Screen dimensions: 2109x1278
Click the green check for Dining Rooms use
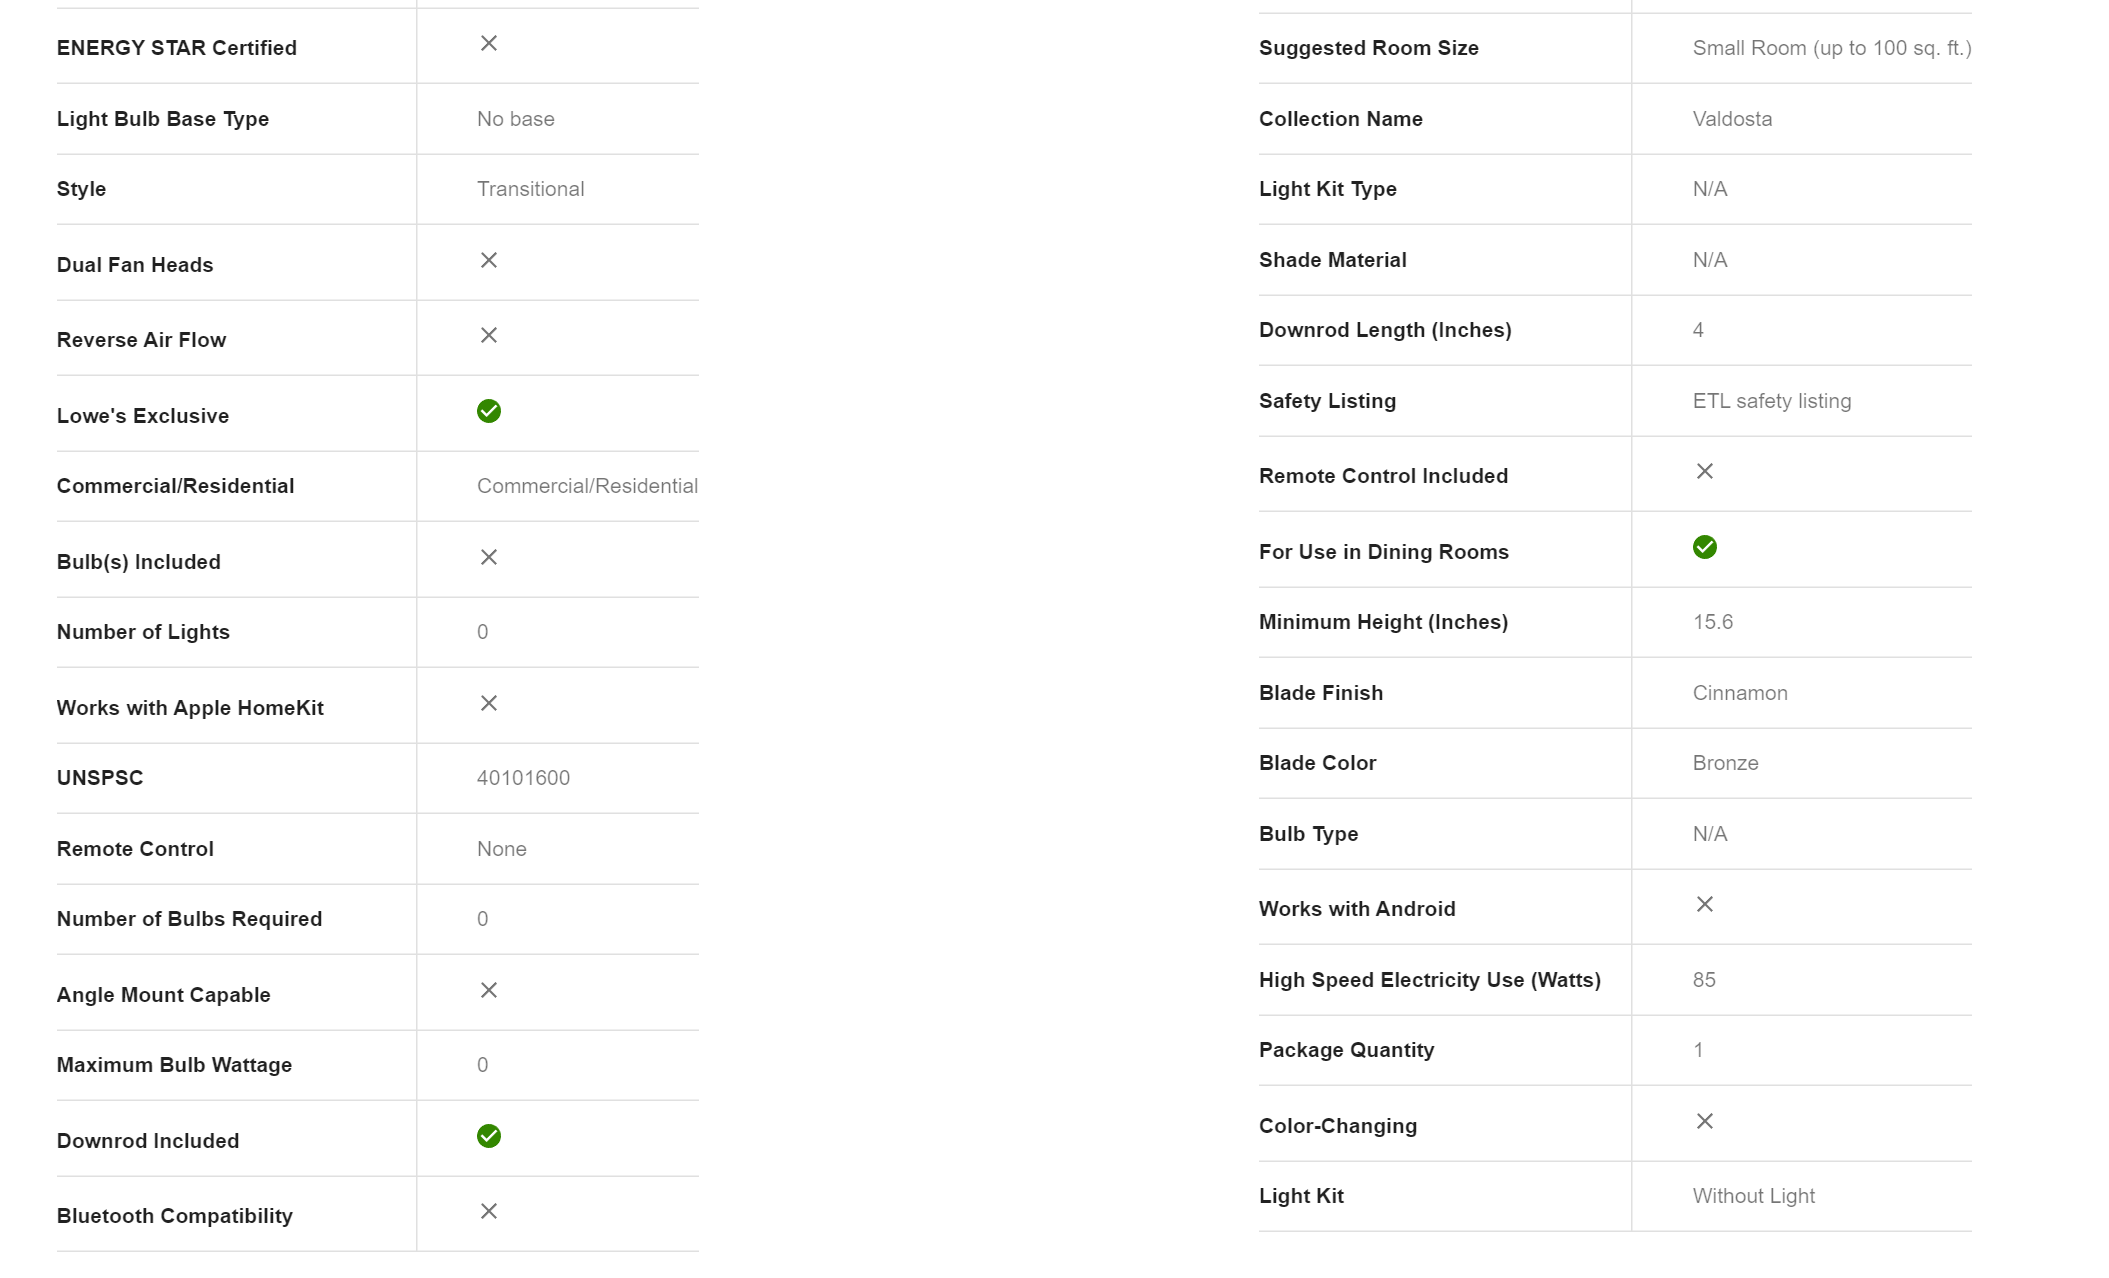tap(1705, 547)
